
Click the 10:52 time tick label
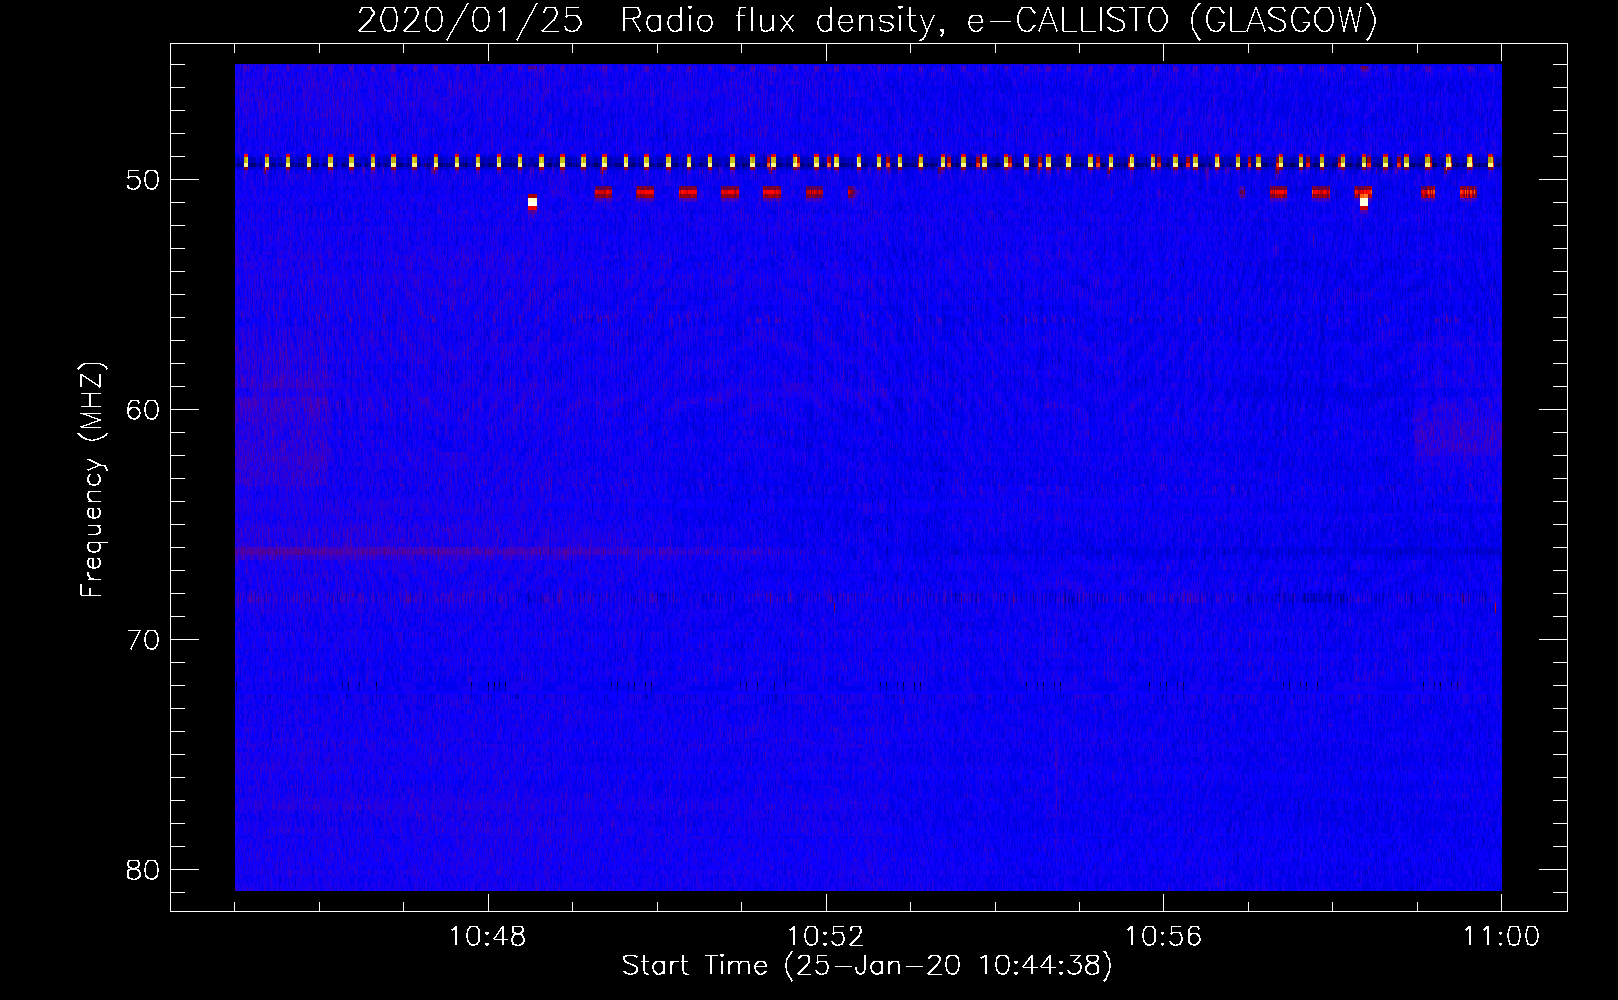[825, 937]
